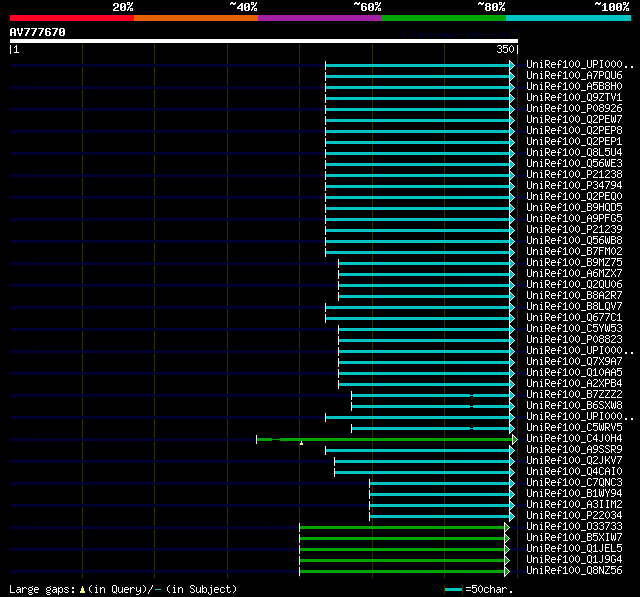Image resolution: width=640 pixels, height=597 pixels.
Task: Click the UniRef100_A9PFG5 entry
Action: (x=574, y=219)
